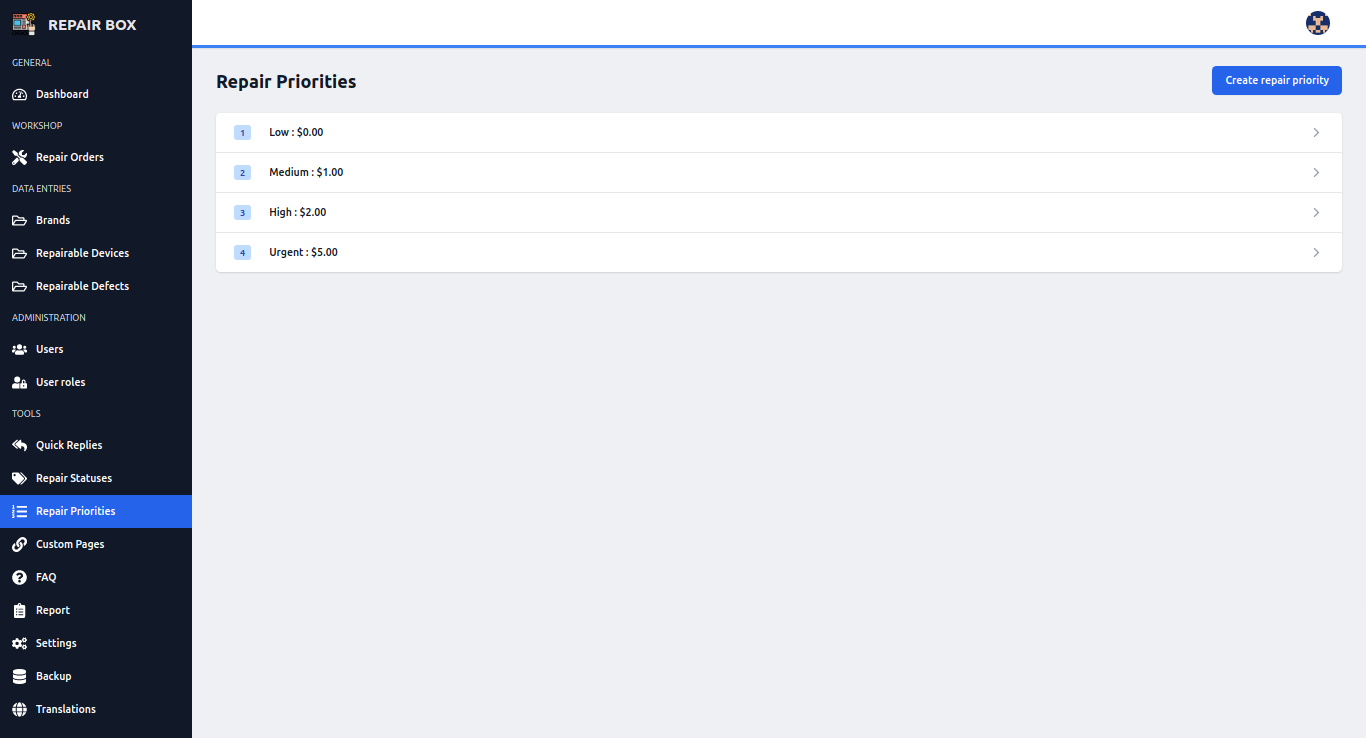
Task: Click the Translations globe icon
Action: click(20, 709)
